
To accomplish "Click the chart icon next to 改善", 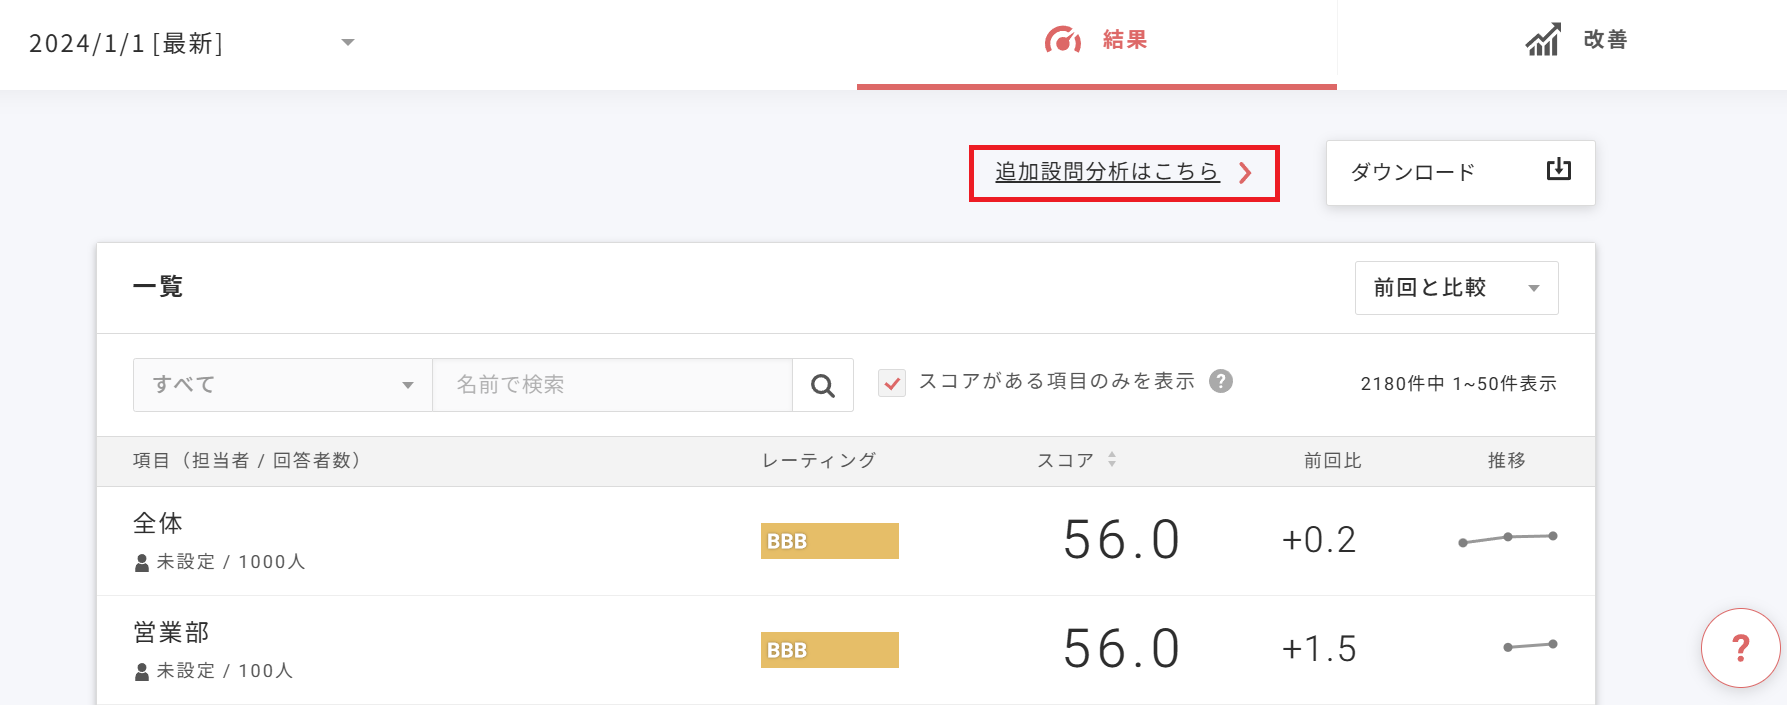I will point(1541,39).
